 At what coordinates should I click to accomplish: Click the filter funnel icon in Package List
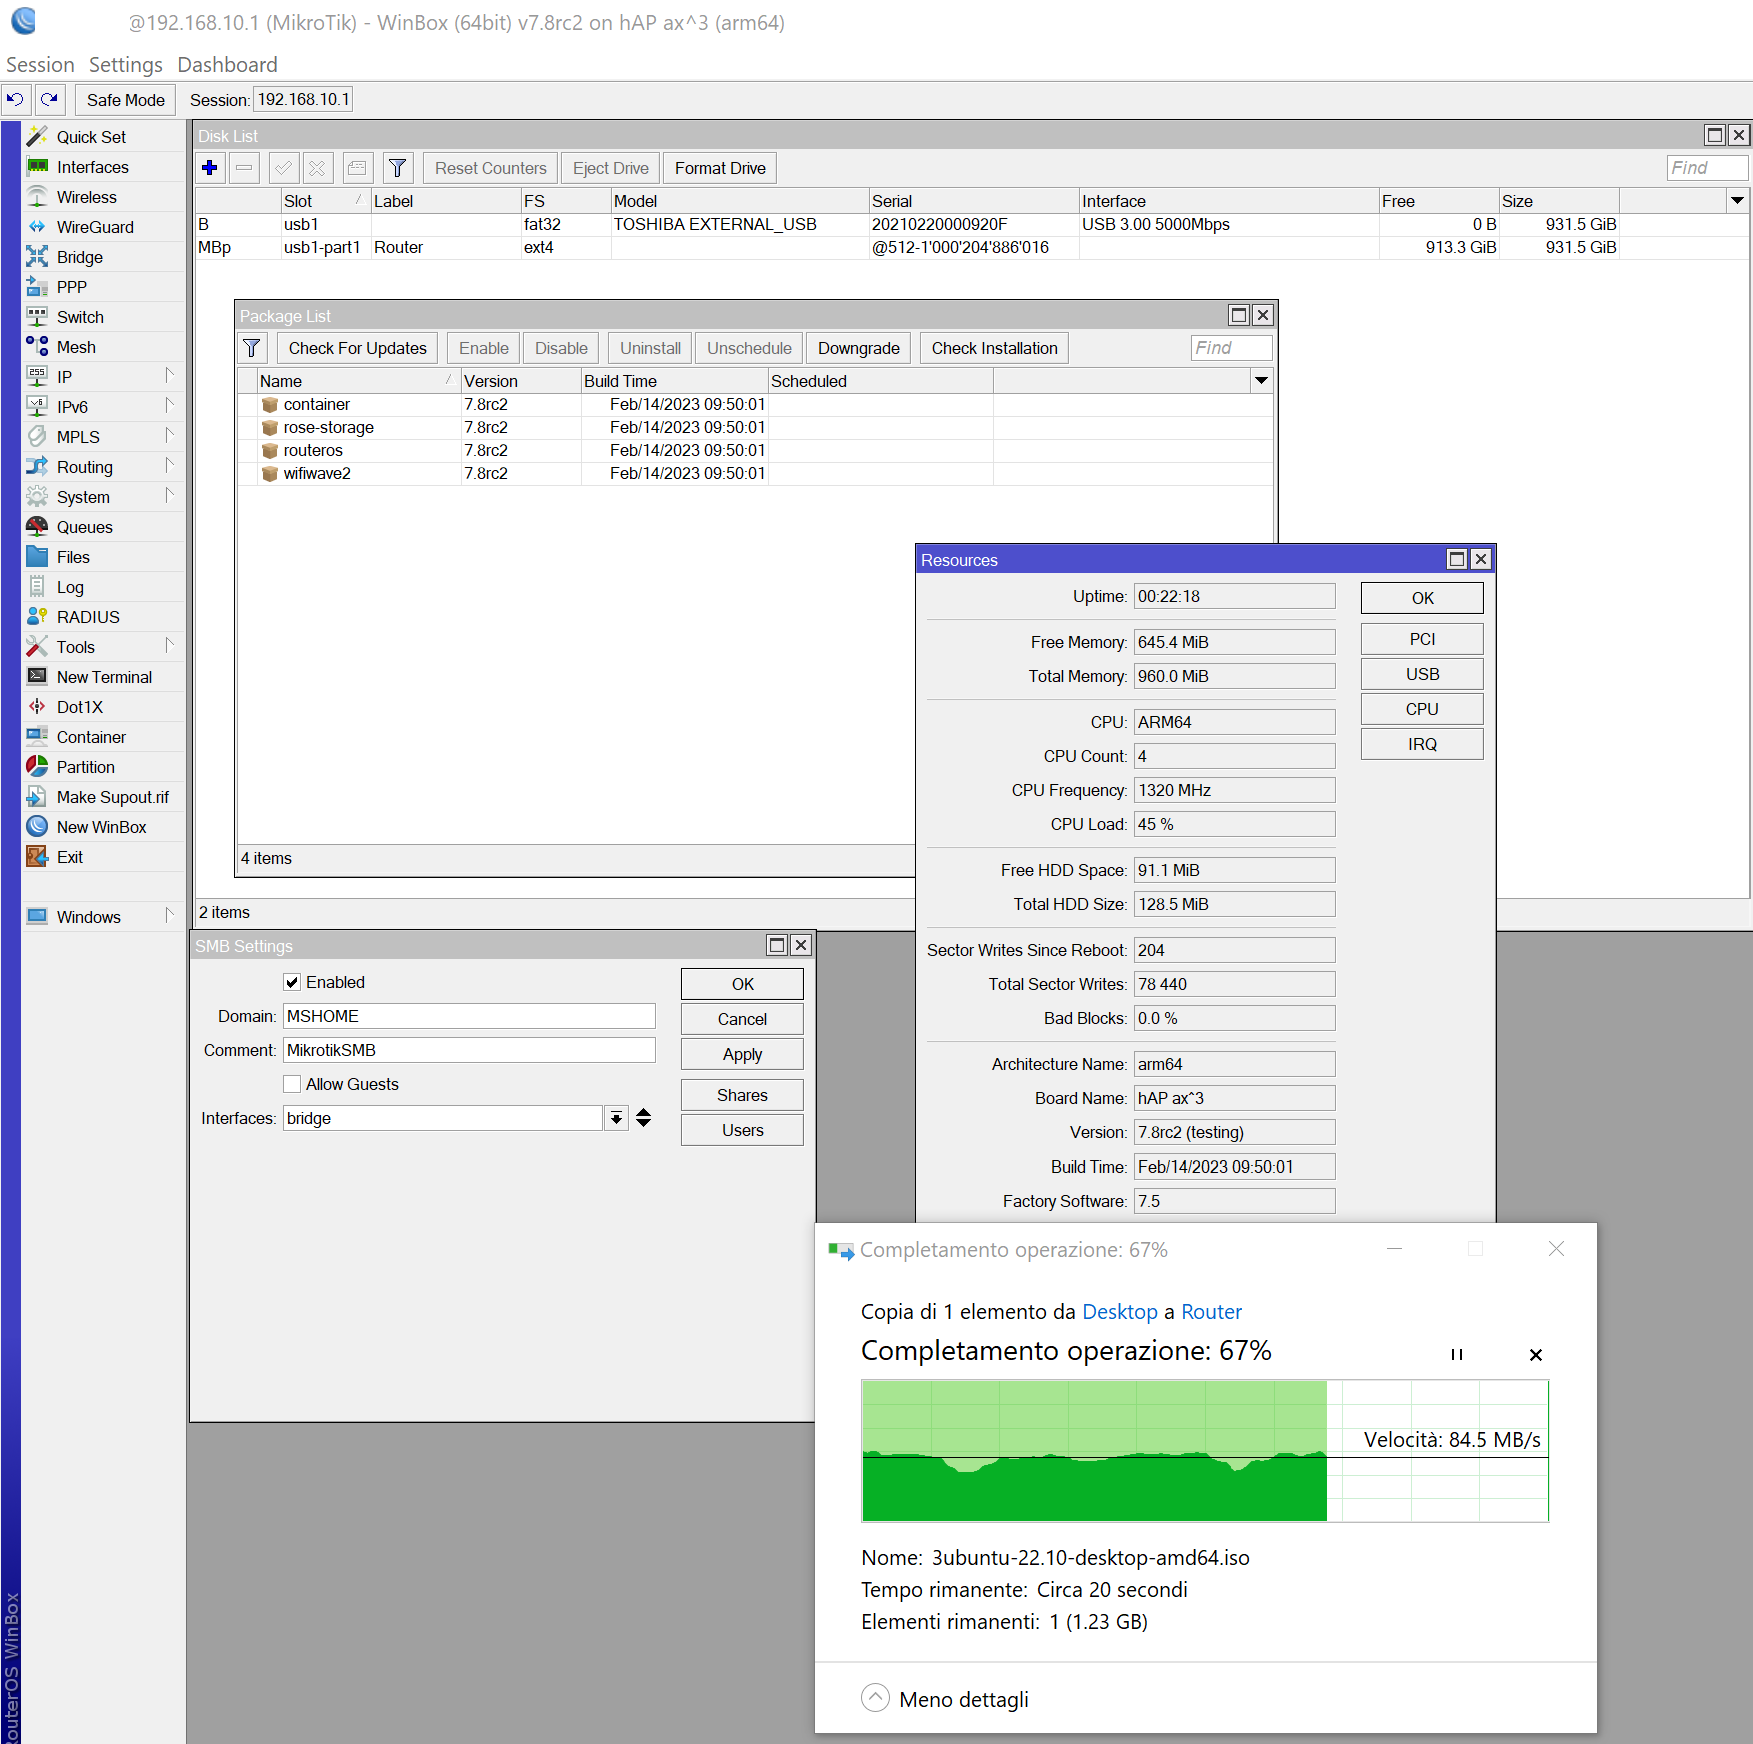pos(252,348)
